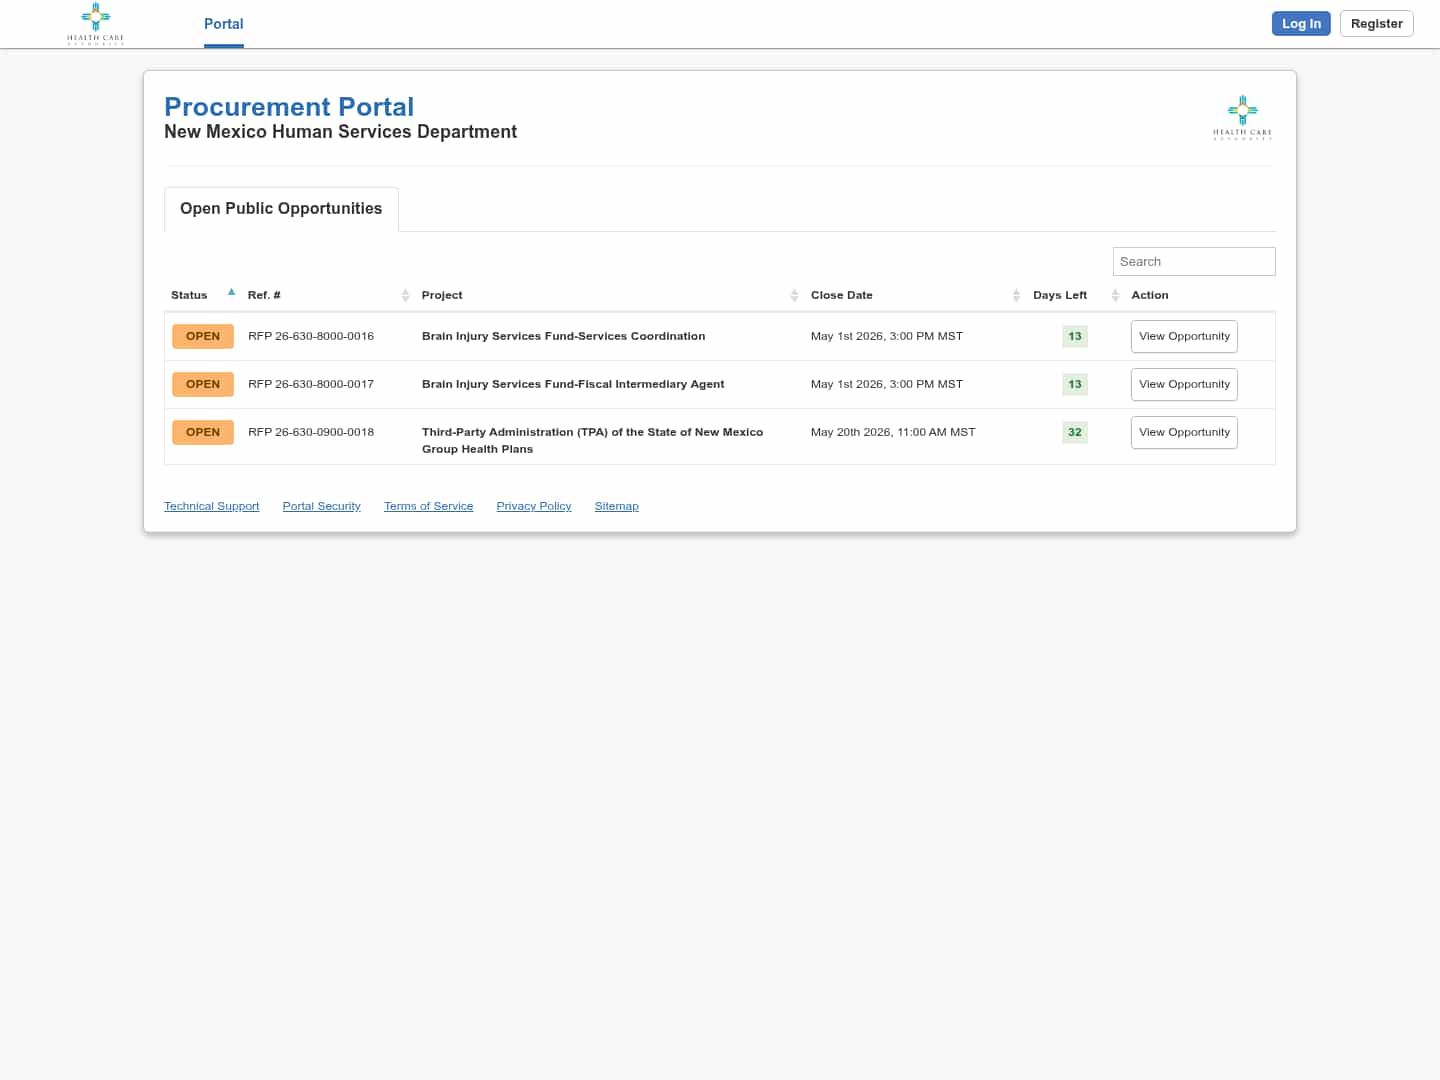Focus the opportunities Search field
The height and width of the screenshot is (1080, 1440).
[x=1193, y=262]
